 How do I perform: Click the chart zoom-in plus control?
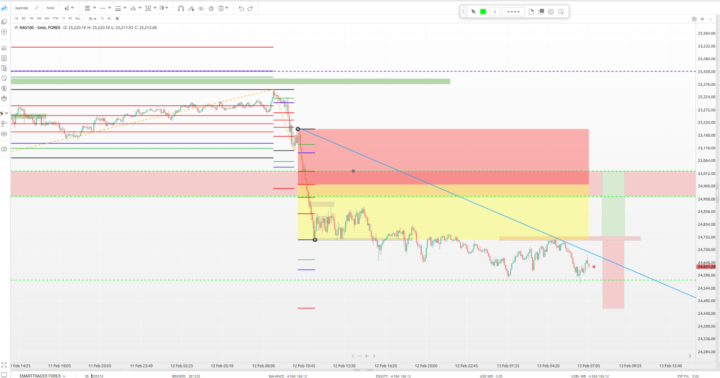coord(366,356)
